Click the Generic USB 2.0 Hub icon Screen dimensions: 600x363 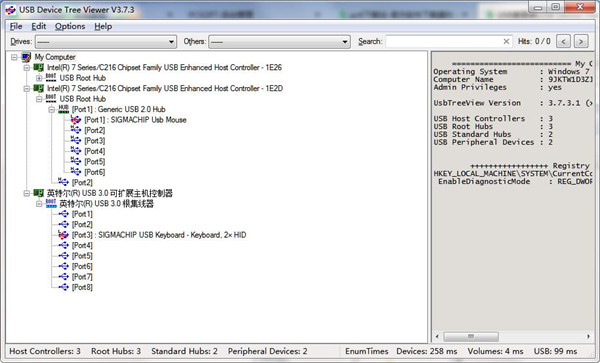coord(64,109)
